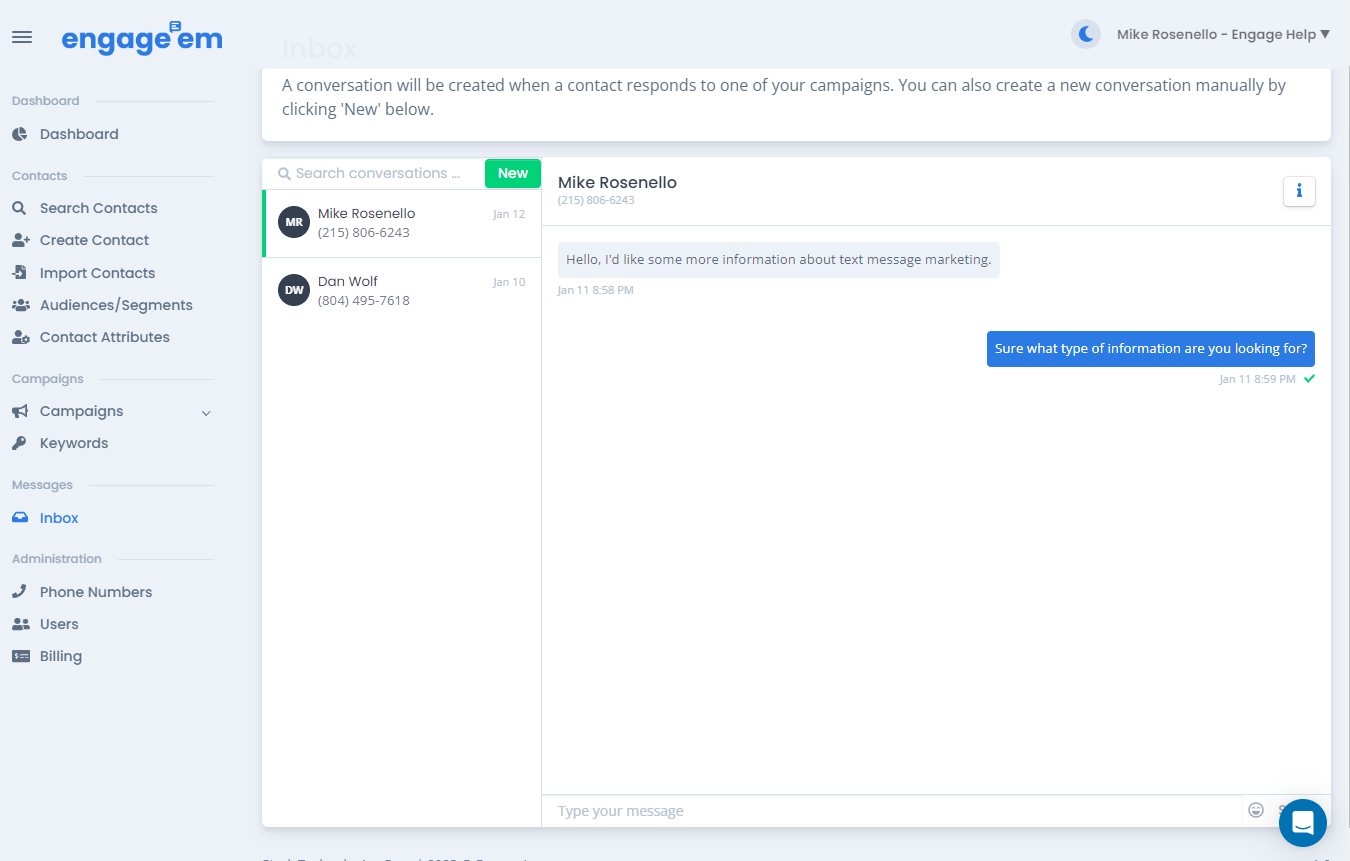Click the Create Contact icon

pyautogui.click(x=20, y=240)
